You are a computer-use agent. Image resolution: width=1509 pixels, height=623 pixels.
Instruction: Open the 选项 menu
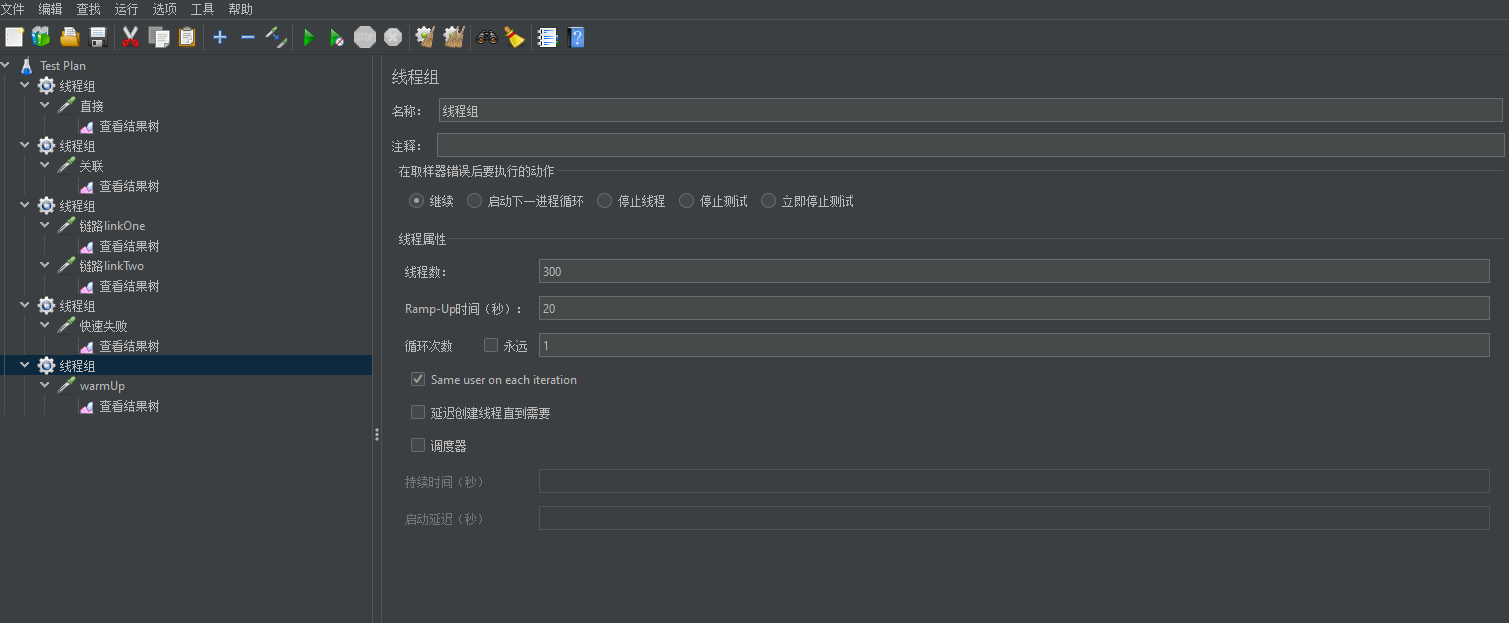click(x=164, y=9)
